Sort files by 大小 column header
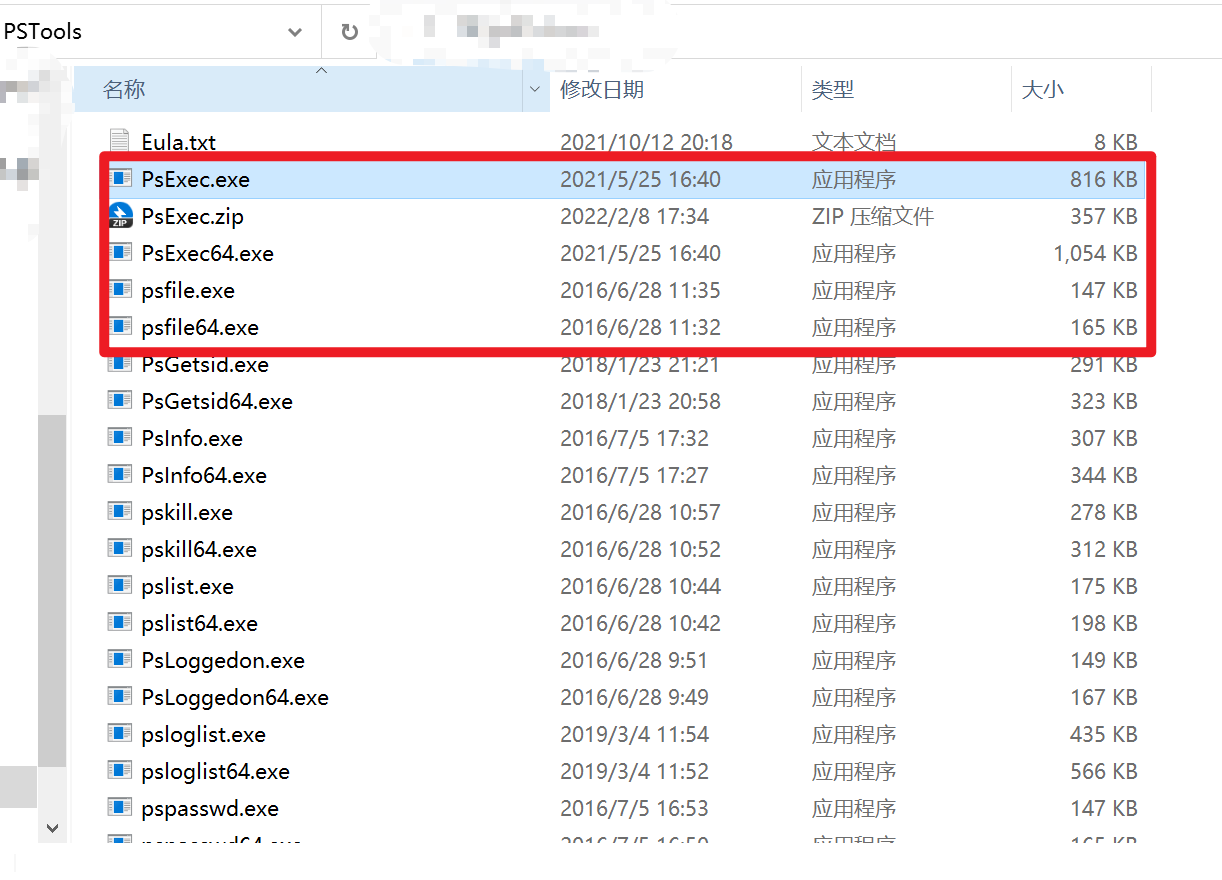This screenshot has width=1222, height=880. tap(1042, 90)
